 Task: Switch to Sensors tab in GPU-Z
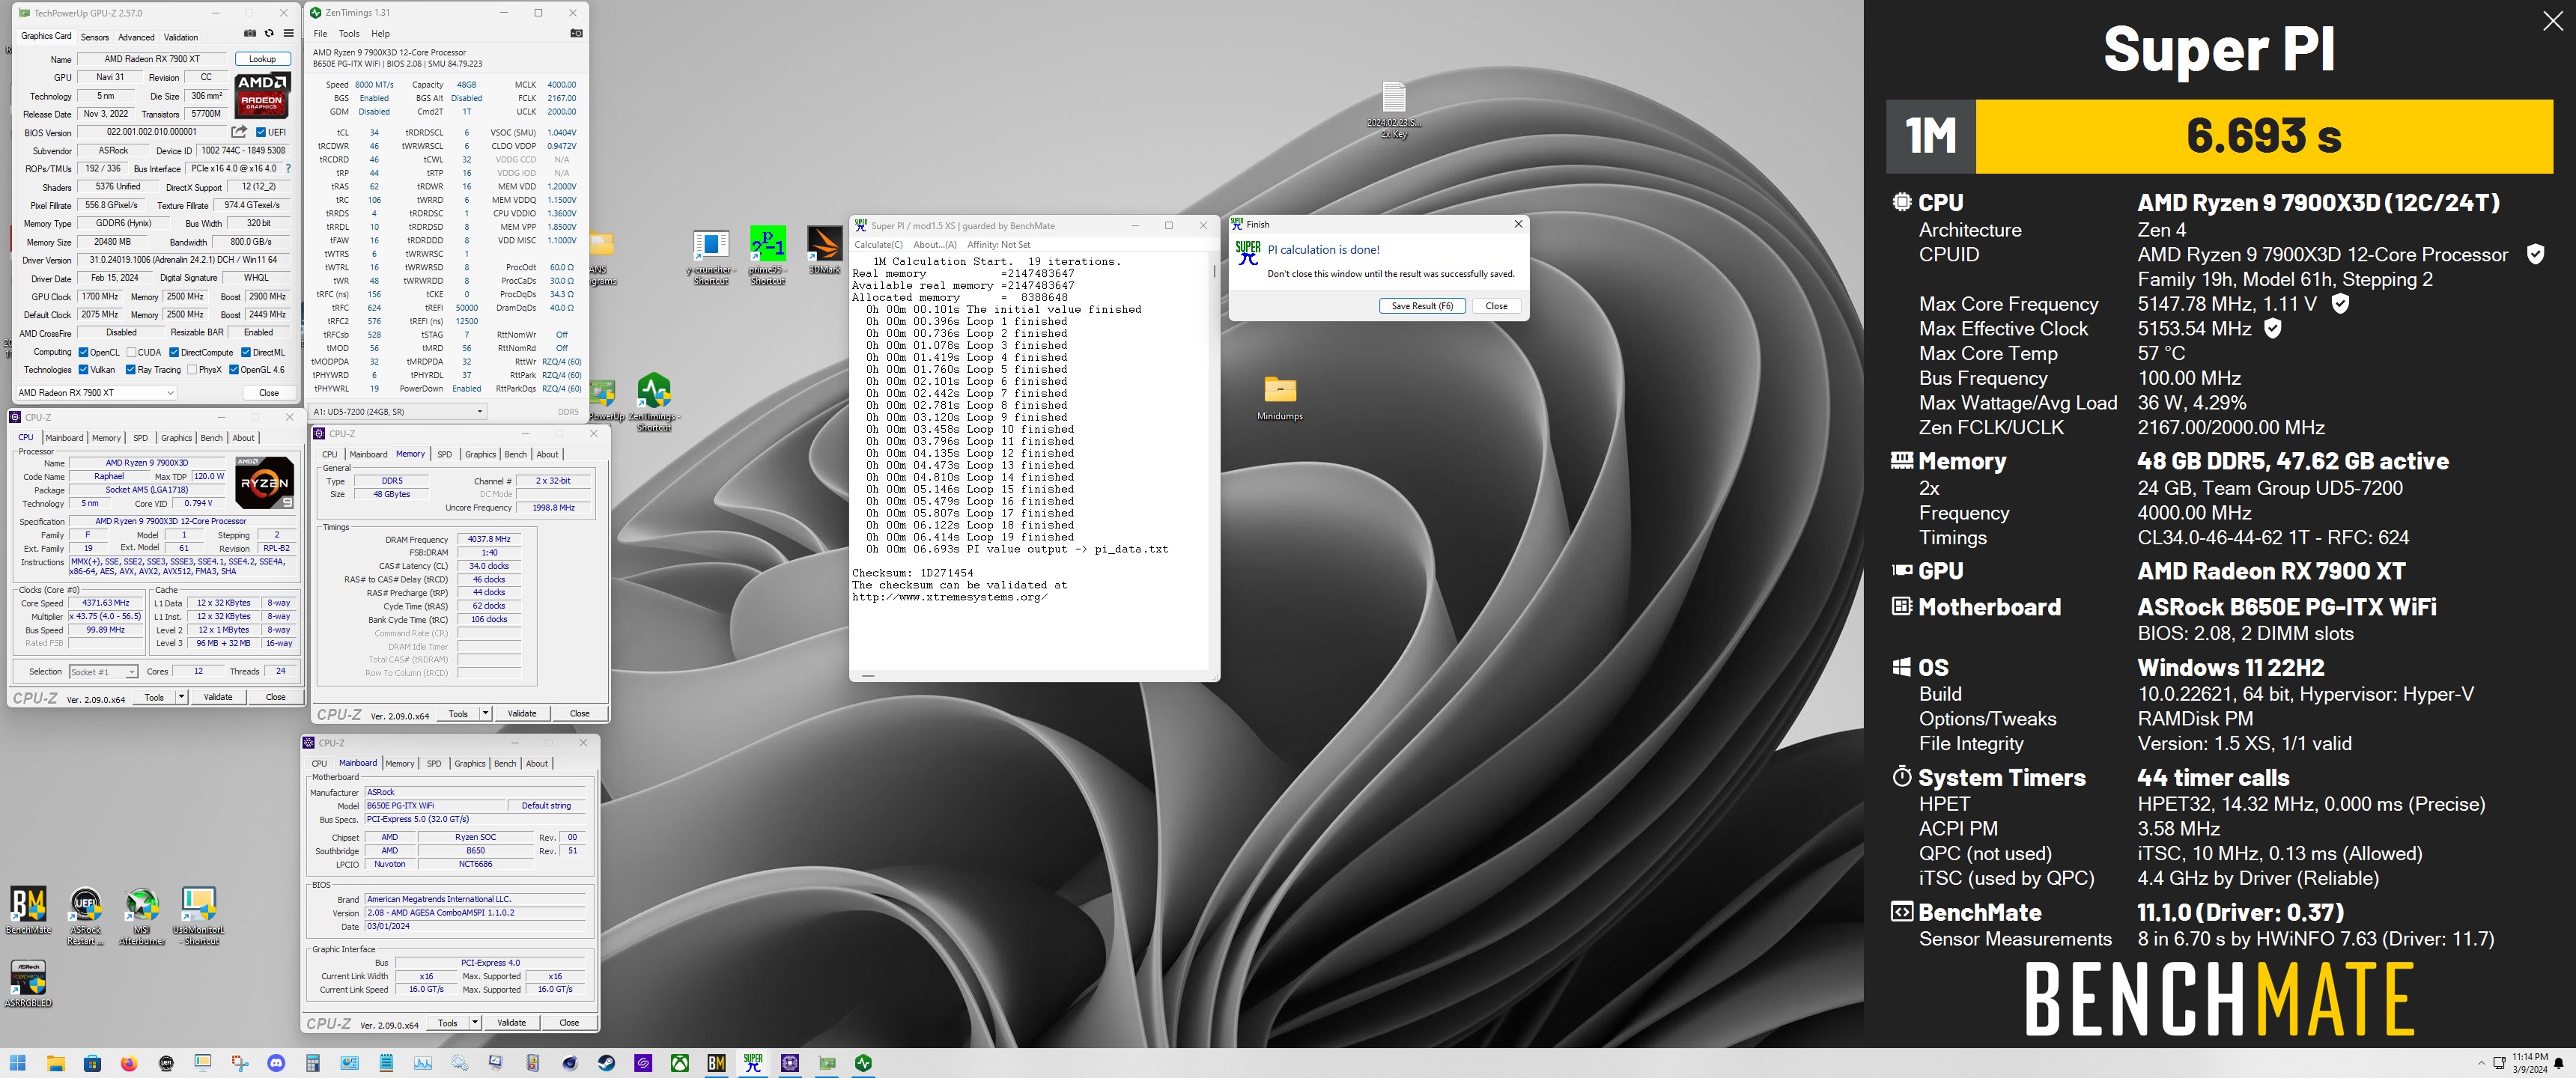[x=95, y=37]
